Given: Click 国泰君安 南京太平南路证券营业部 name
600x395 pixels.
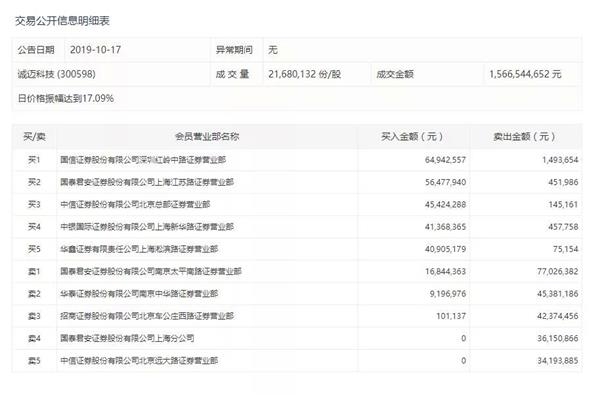Looking at the screenshot, I should 151,271.
